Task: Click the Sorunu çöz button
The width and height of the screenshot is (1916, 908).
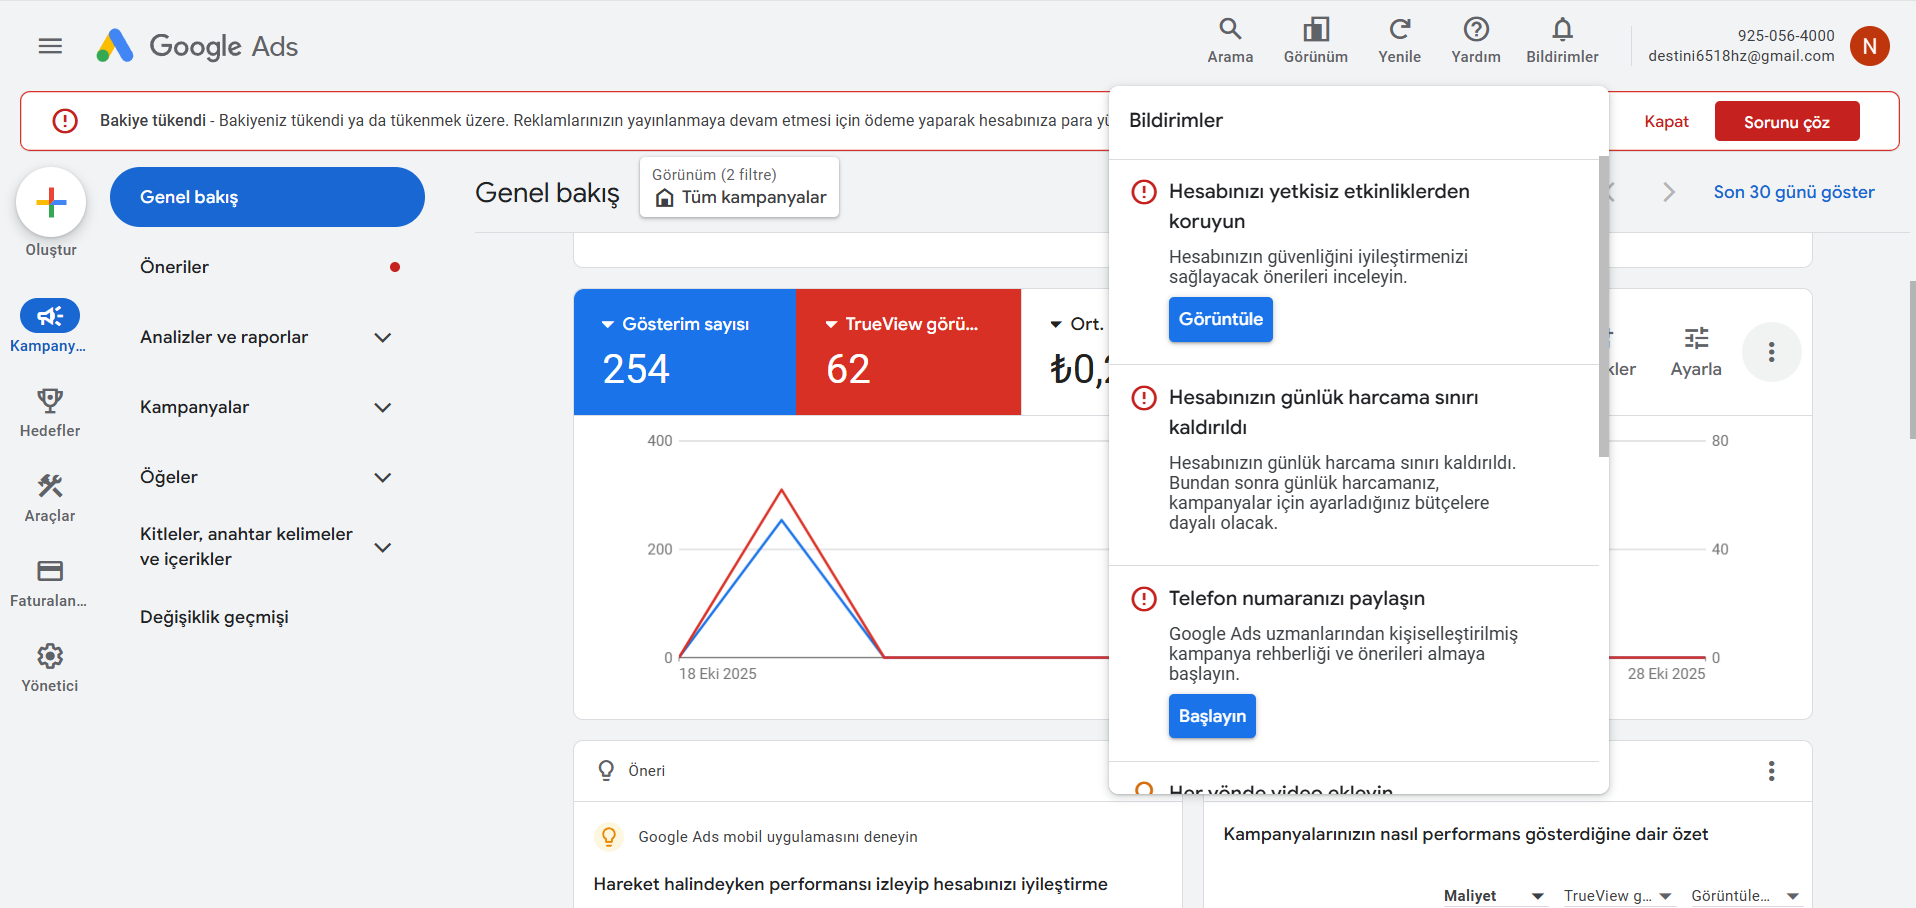Action: tap(1786, 122)
